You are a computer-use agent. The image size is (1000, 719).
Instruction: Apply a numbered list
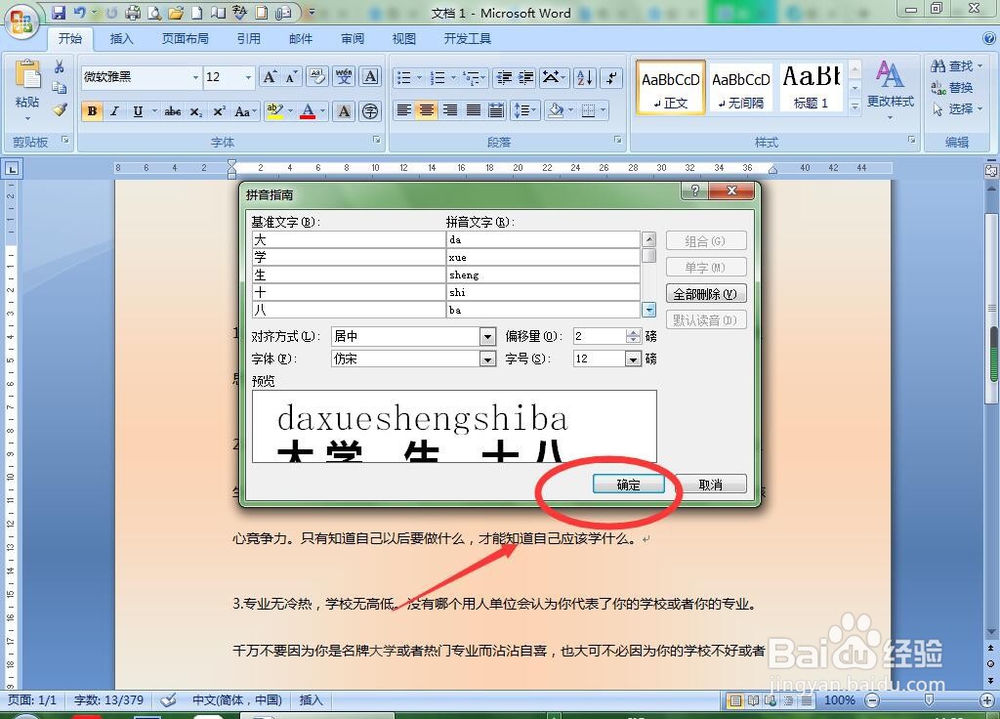tap(438, 78)
